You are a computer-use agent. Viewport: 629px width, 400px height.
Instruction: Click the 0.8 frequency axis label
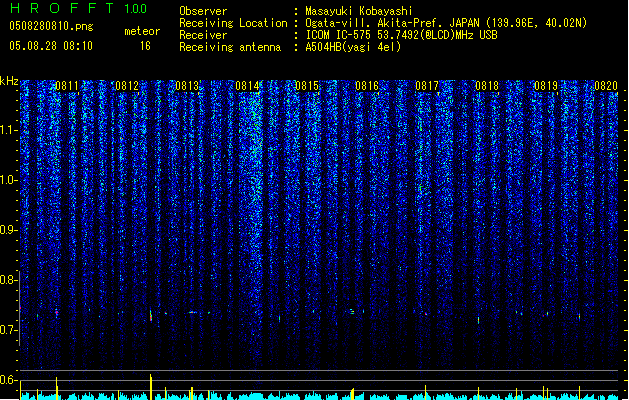pos(8,280)
